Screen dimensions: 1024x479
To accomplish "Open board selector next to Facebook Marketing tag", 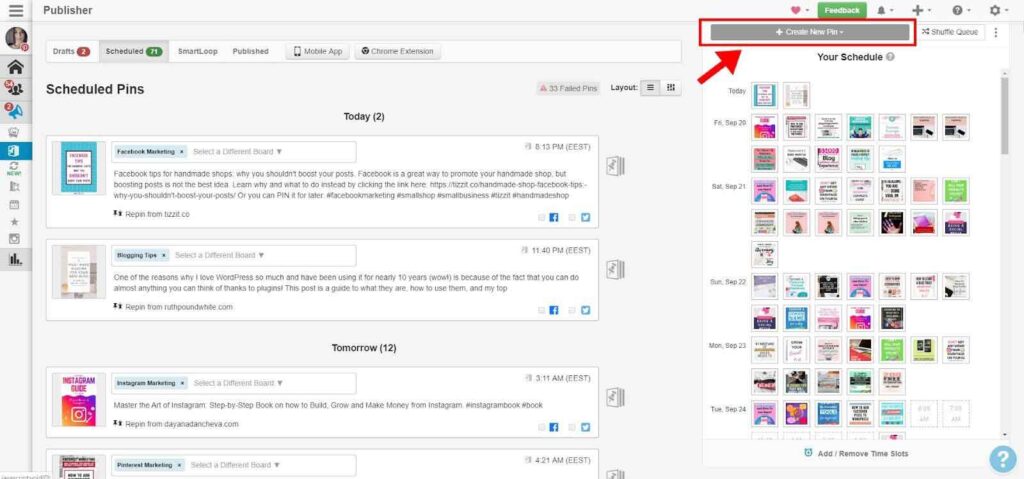I will [238, 152].
